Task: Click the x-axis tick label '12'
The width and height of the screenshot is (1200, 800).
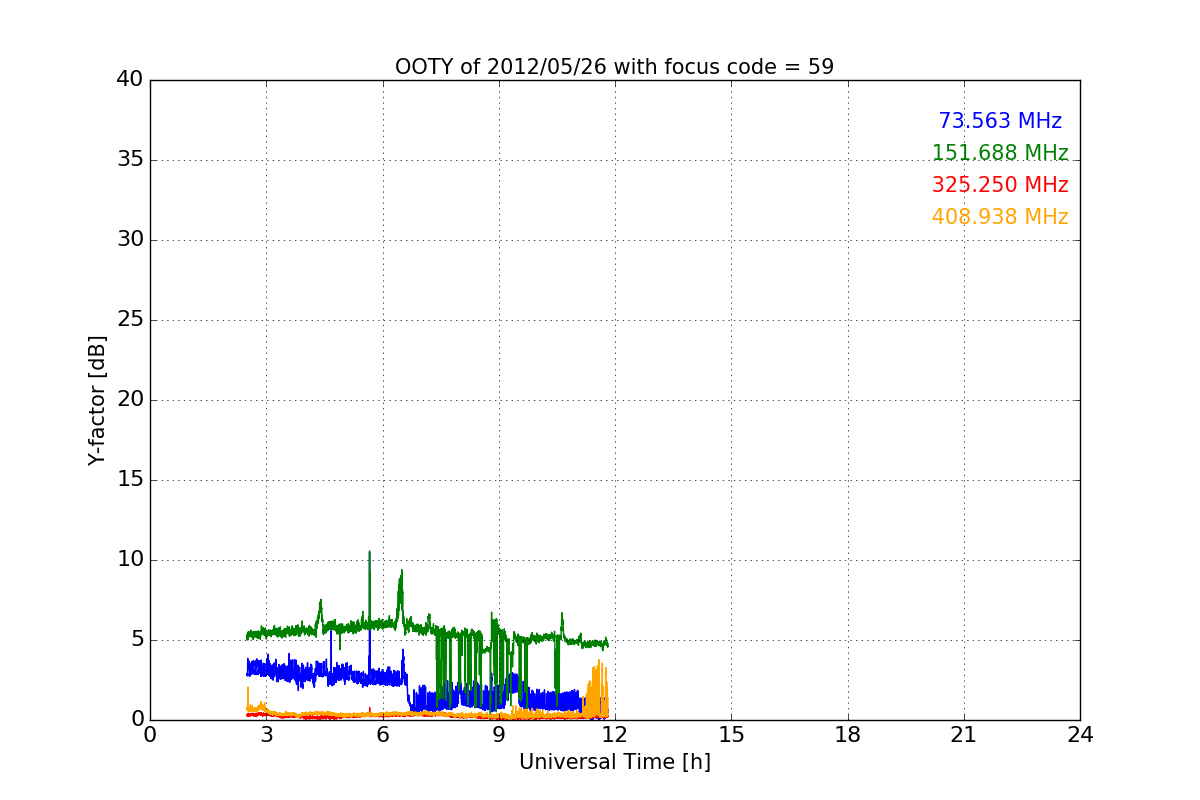Action: [x=615, y=735]
